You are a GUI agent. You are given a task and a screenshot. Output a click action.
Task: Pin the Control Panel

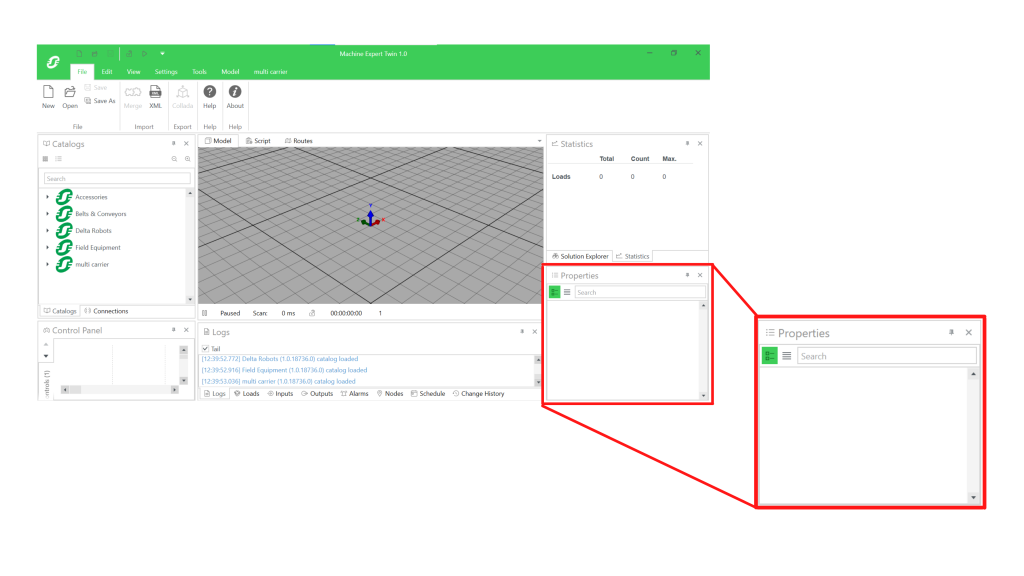[174, 330]
